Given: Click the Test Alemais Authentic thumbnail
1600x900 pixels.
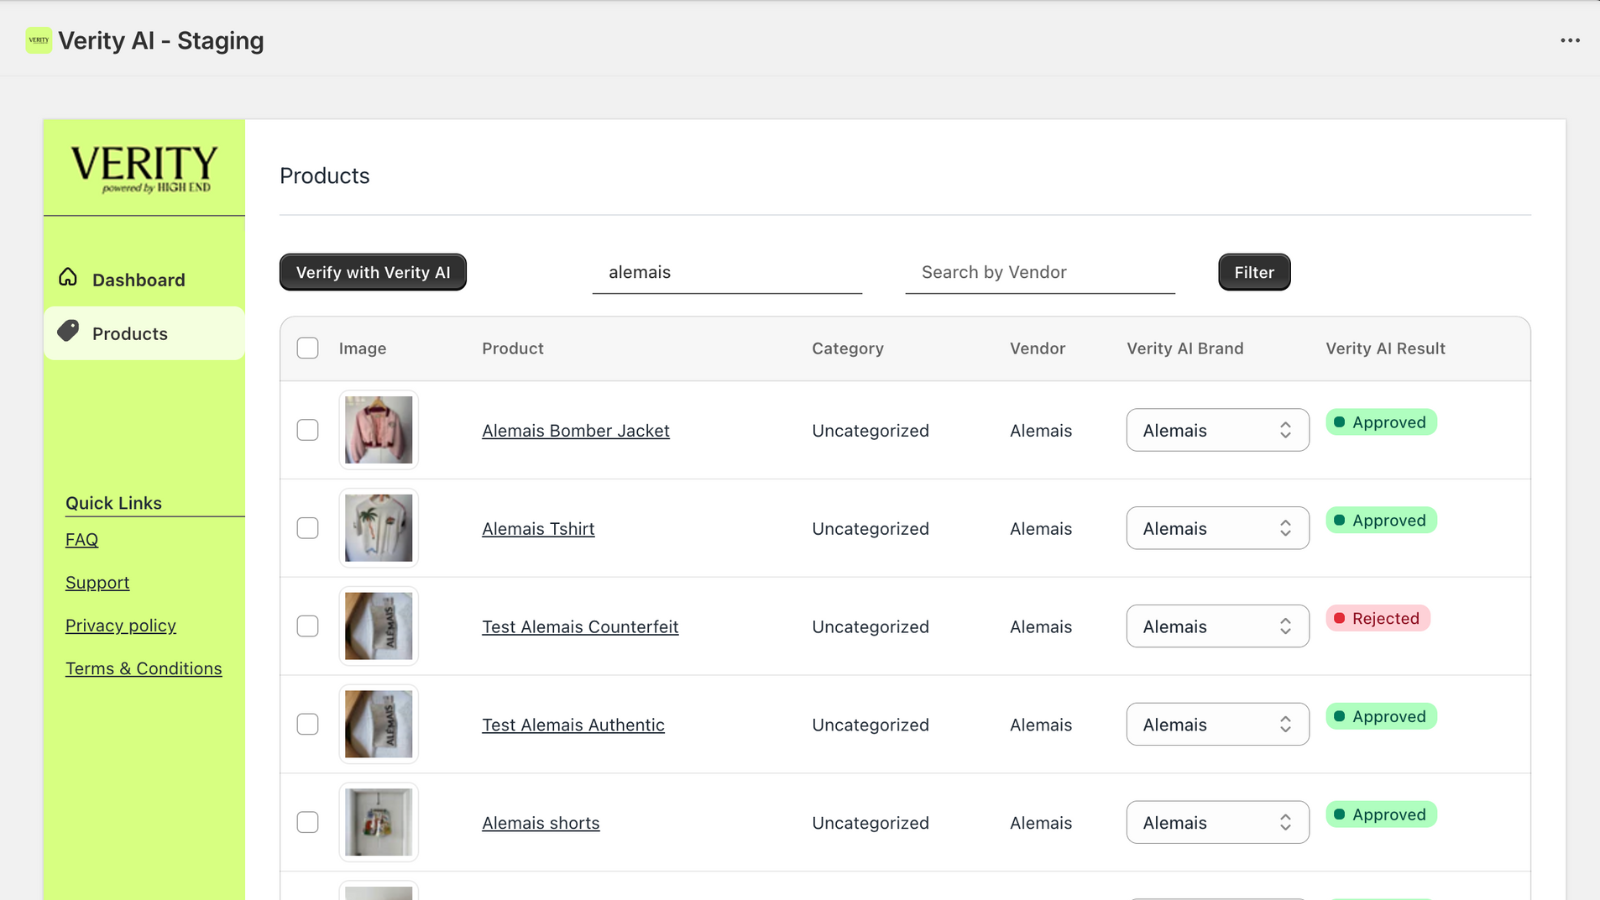Looking at the screenshot, I should [379, 724].
